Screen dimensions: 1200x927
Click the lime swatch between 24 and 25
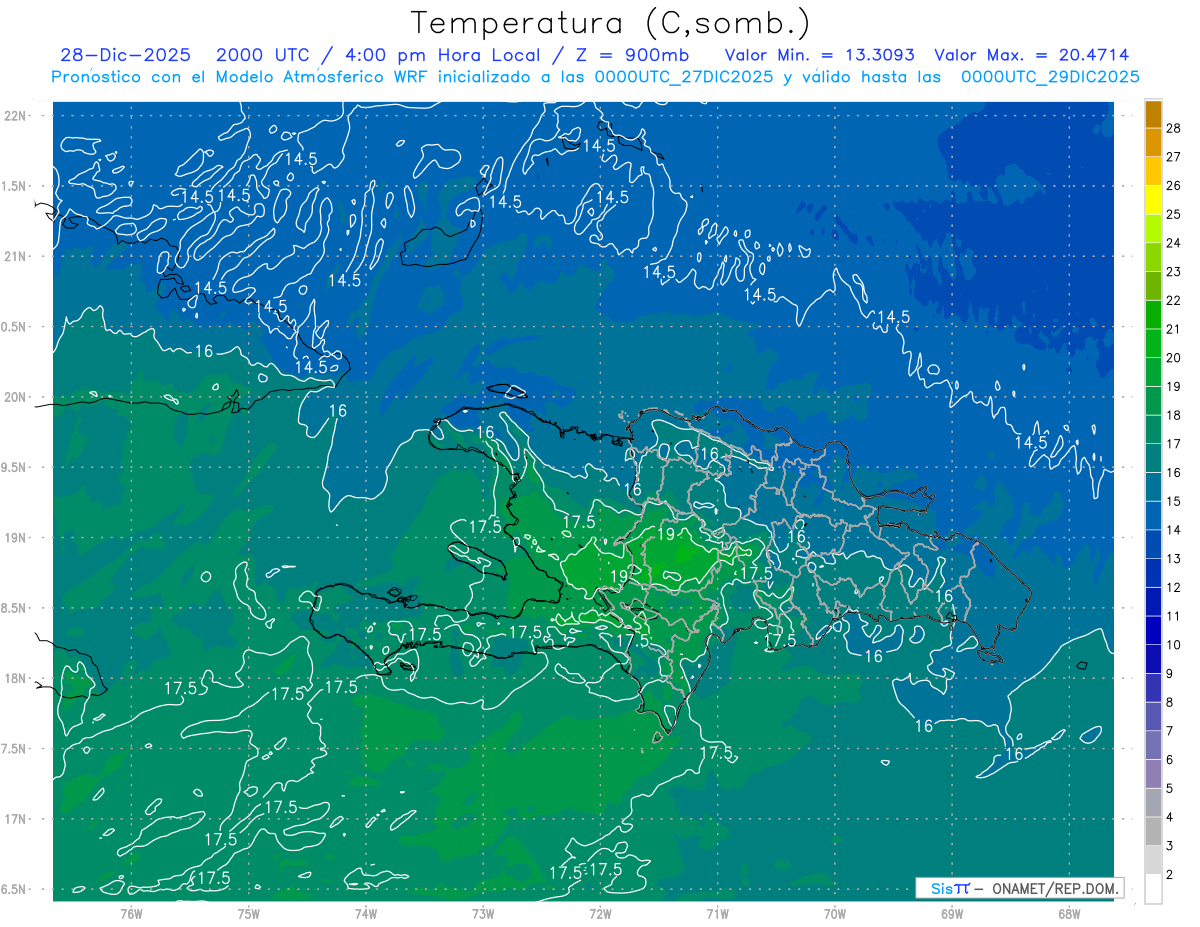(x=1154, y=229)
